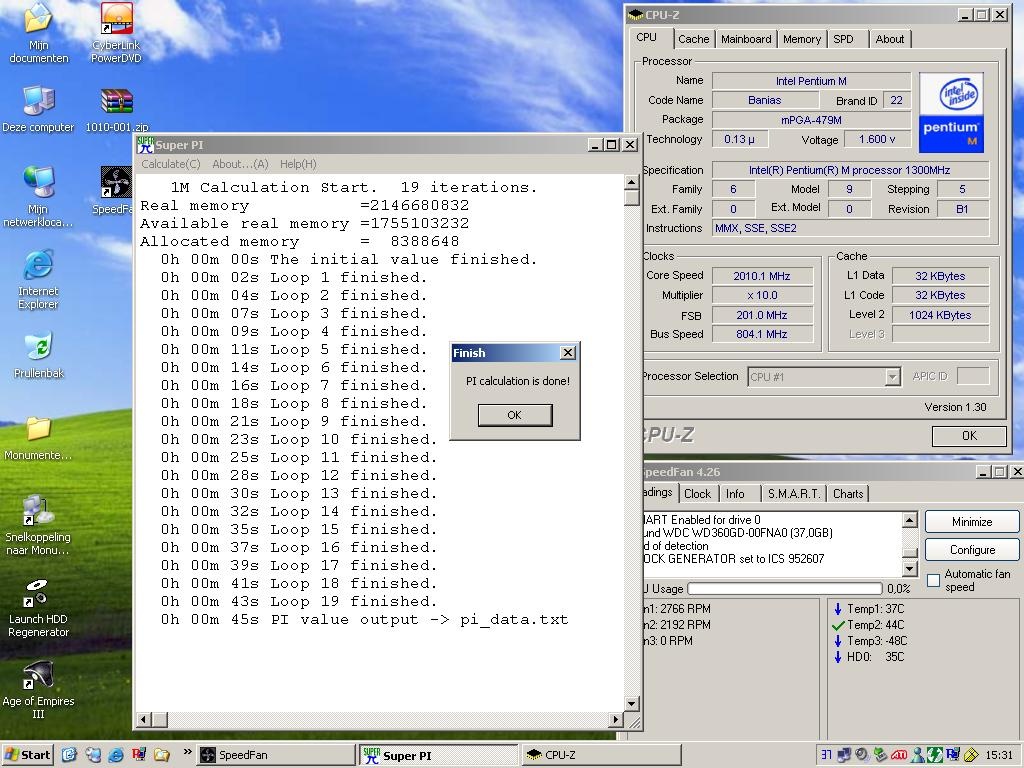Viewport: 1024px width, 768px height.
Task: Click the Super PI vertical scrollbar up arrow
Action: coord(632,182)
